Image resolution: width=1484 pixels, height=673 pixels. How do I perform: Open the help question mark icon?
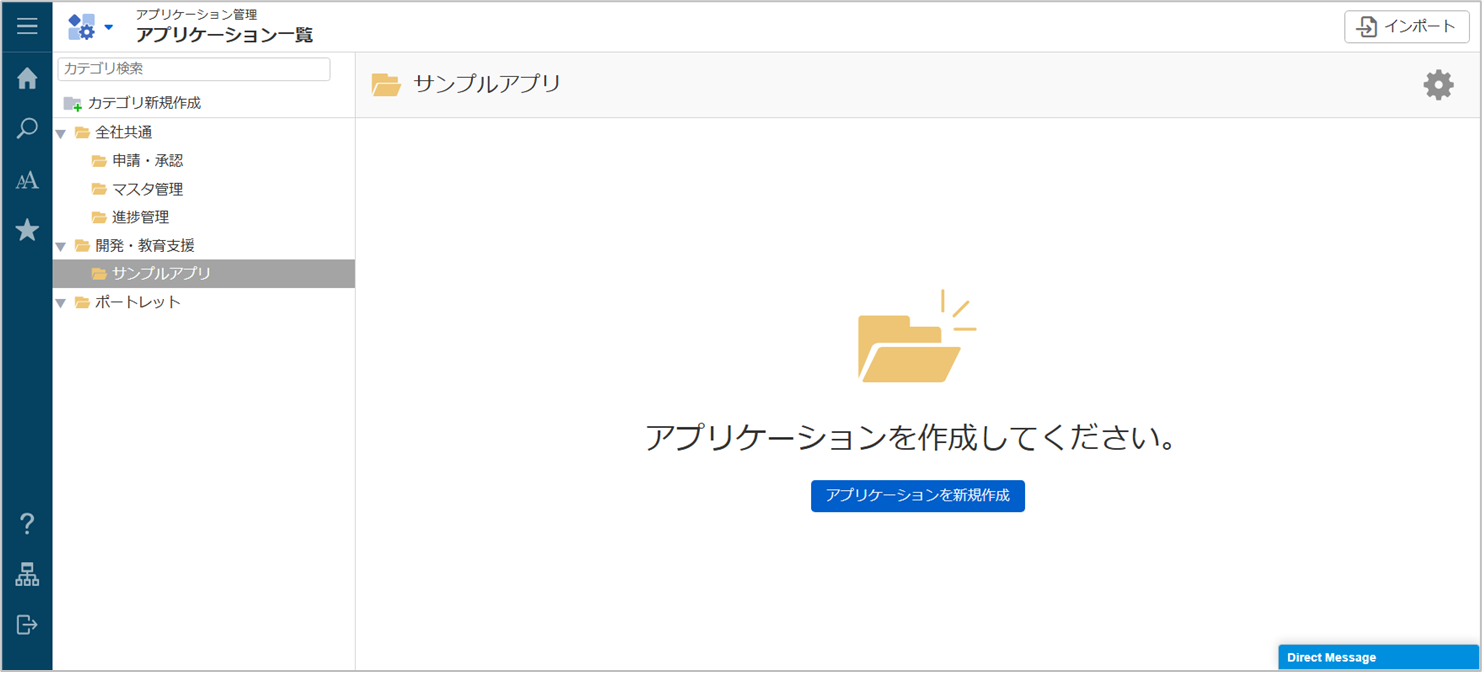click(27, 523)
